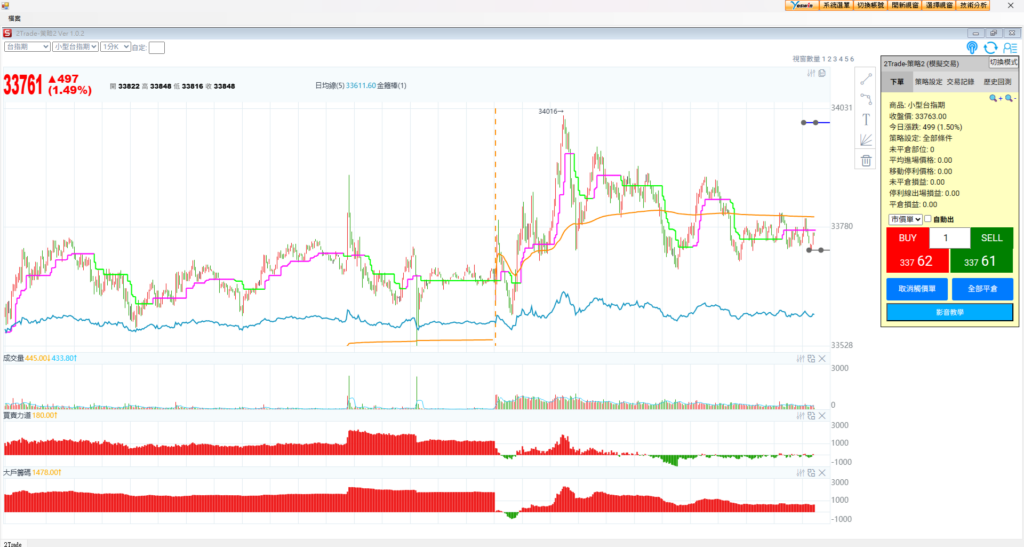Switch to the 策略設定 tab
Viewport: 1024px width, 547px height.
click(929, 82)
